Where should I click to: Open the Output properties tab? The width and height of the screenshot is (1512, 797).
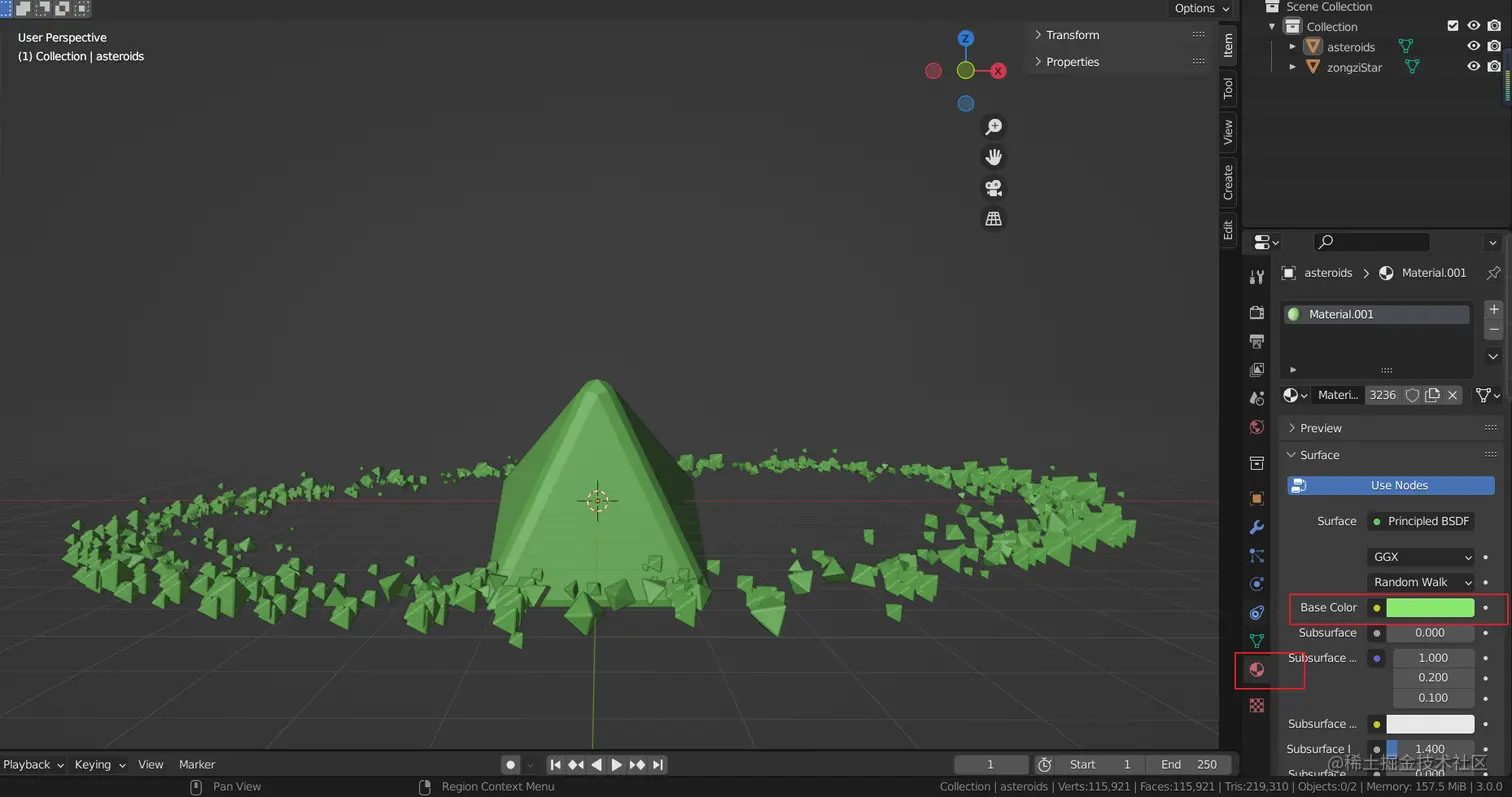click(x=1257, y=341)
